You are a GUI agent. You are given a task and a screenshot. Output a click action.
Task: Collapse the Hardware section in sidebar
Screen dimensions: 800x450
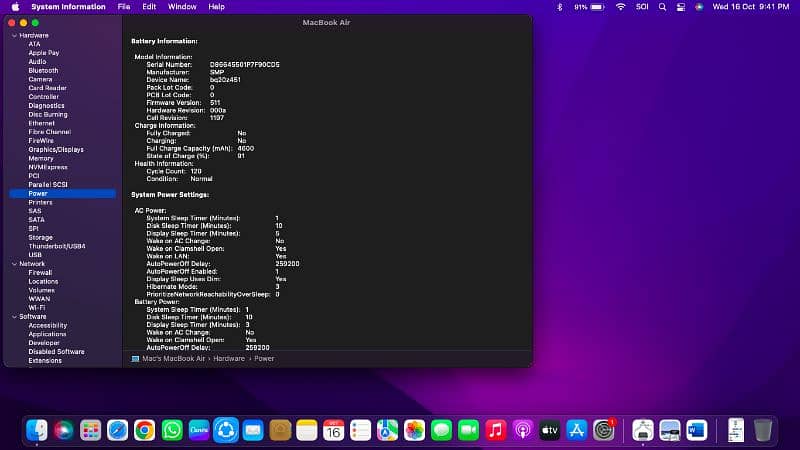tap(13, 35)
